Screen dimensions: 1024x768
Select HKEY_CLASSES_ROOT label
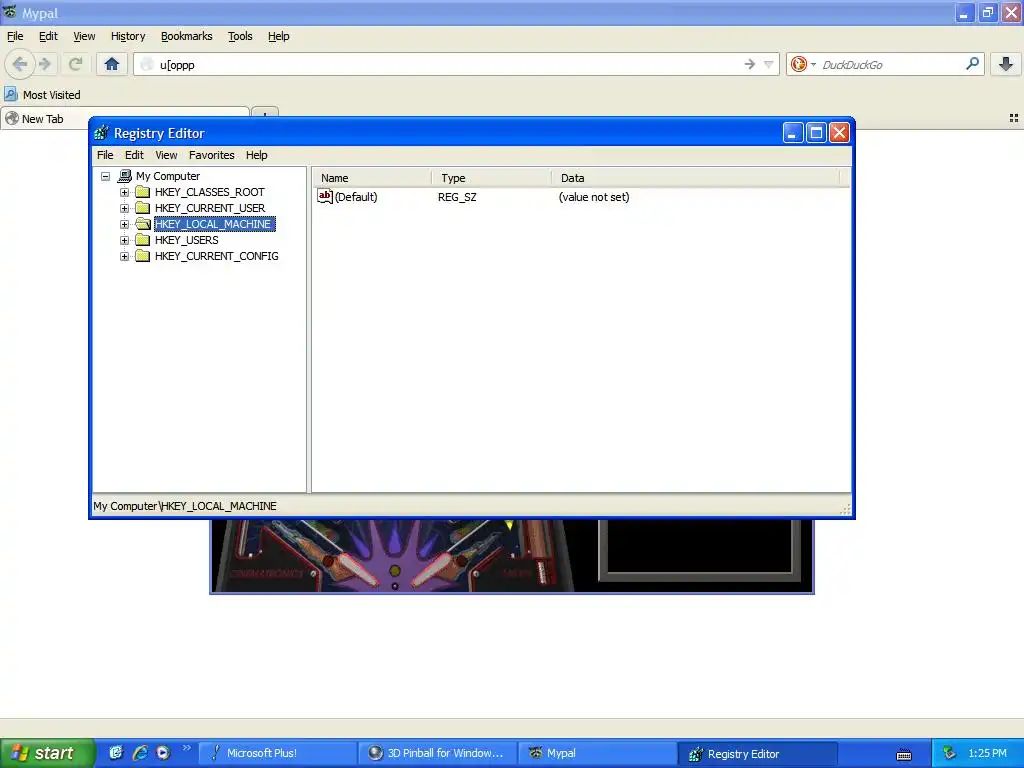coord(210,192)
